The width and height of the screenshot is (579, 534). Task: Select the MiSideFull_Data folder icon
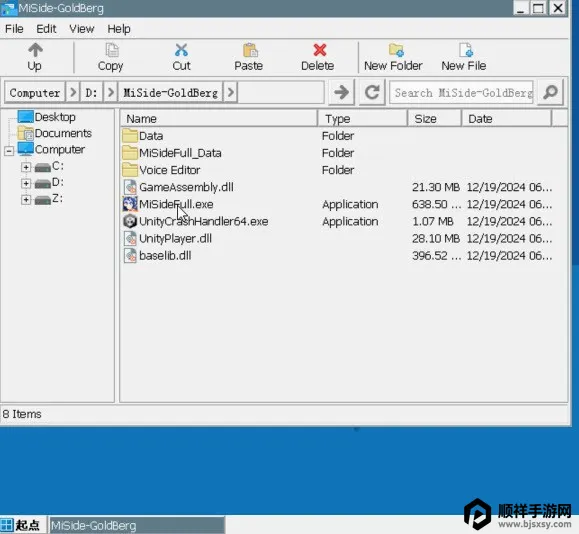130,153
